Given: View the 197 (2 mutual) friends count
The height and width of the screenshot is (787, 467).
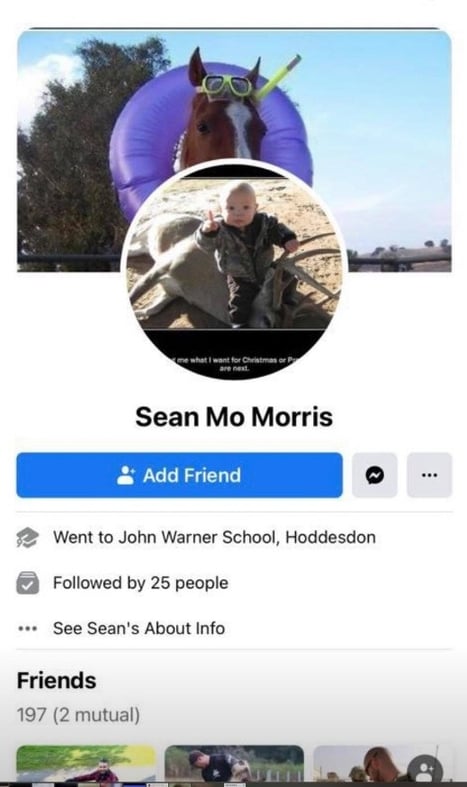Looking at the screenshot, I should click(x=78, y=714).
